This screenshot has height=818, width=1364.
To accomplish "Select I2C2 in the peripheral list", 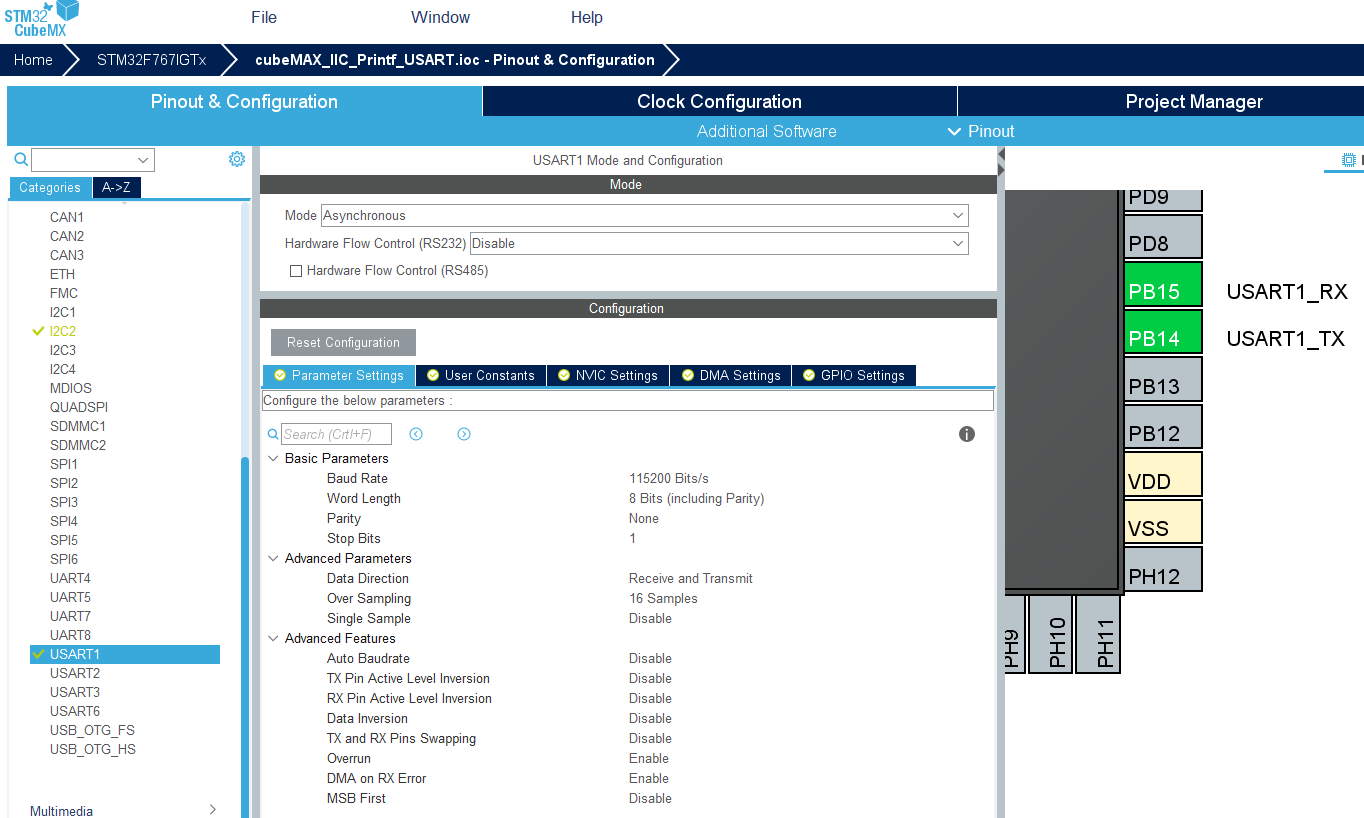I will [62, 331].
